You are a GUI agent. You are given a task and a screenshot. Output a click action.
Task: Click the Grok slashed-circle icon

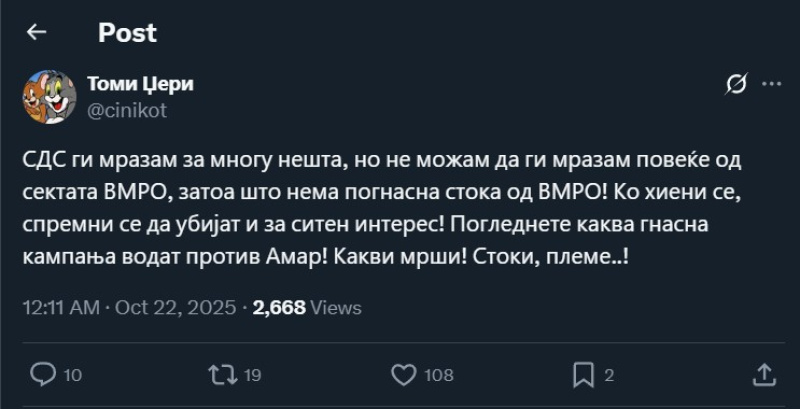click(x=736, y=86)
